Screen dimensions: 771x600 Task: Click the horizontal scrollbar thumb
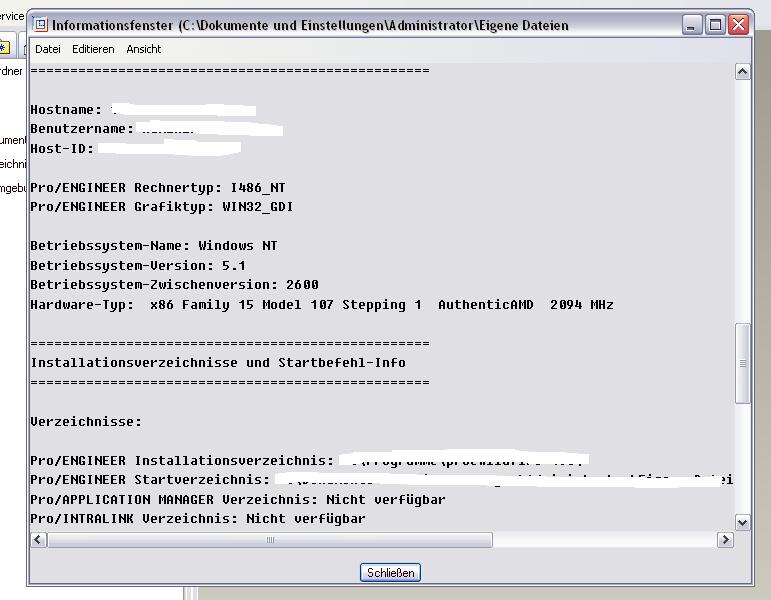tap(270, 540)
